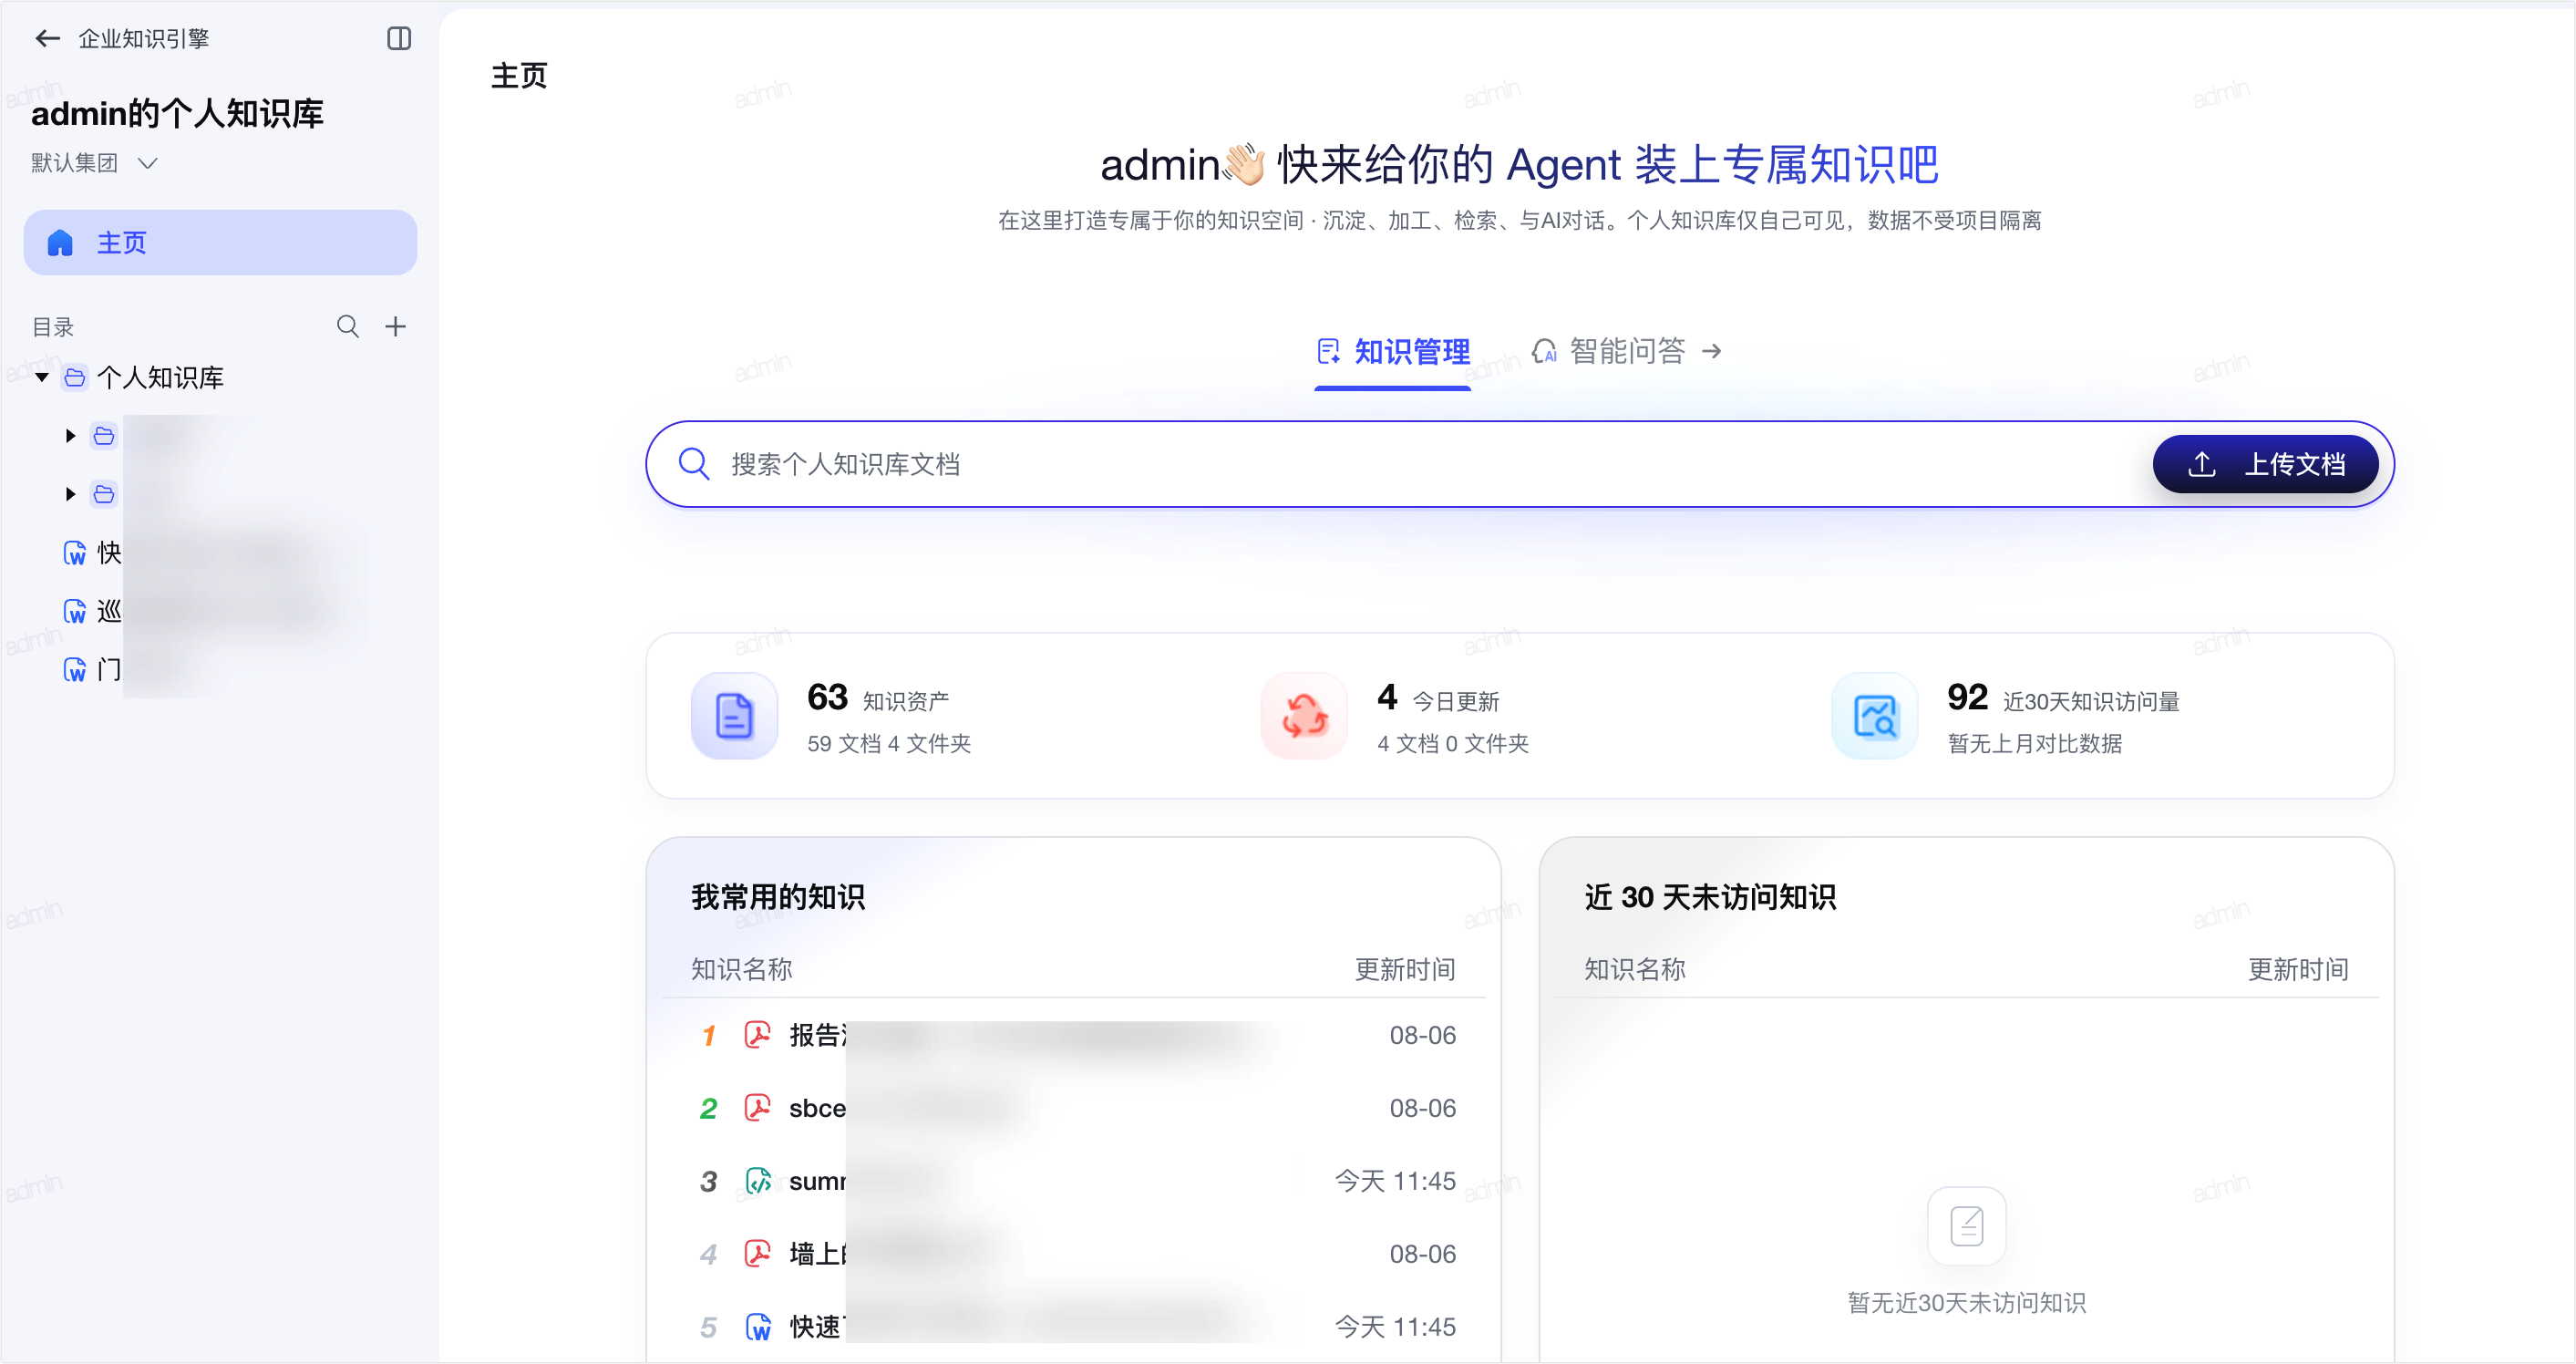Click the 知识名称 header under 近 30 天未访问知识
Image resolution: width=2576 pixels, height=1364 pixels.
coord(1634,969)
